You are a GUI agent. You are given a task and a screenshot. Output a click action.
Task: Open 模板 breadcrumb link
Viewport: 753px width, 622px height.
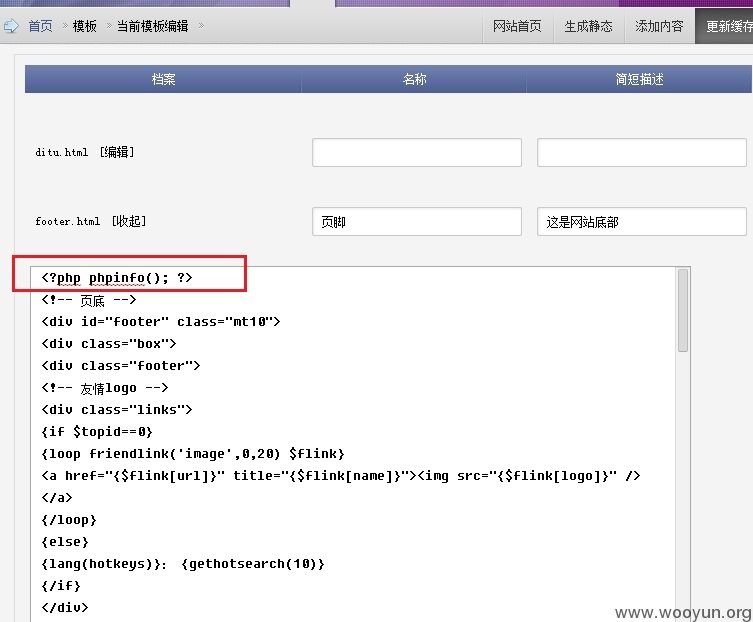tap(85, 26)
